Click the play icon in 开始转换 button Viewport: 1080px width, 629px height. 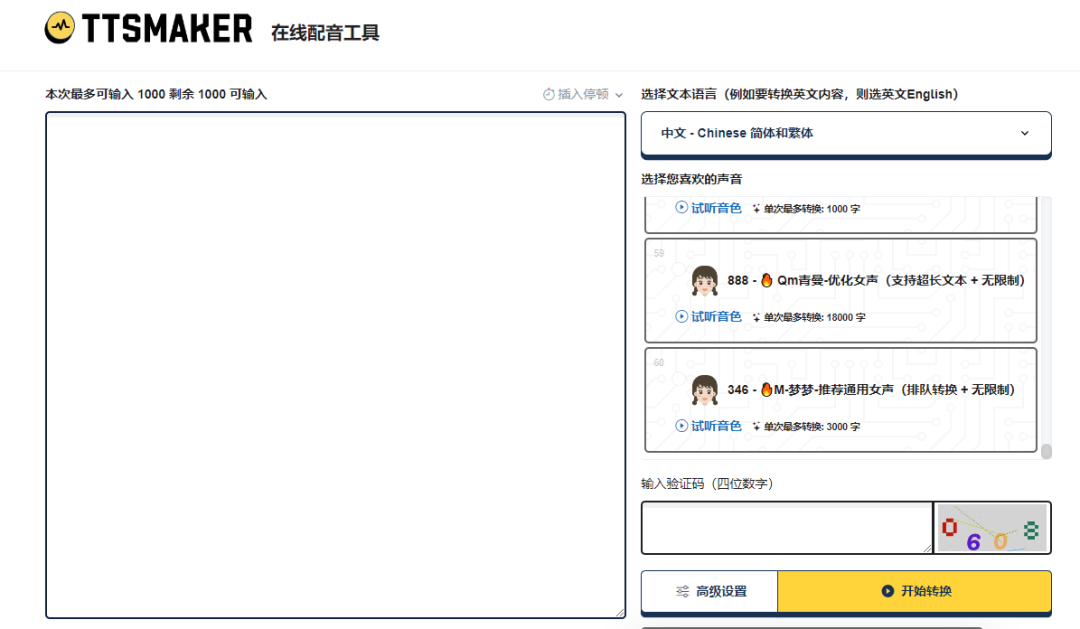[888, 591]
